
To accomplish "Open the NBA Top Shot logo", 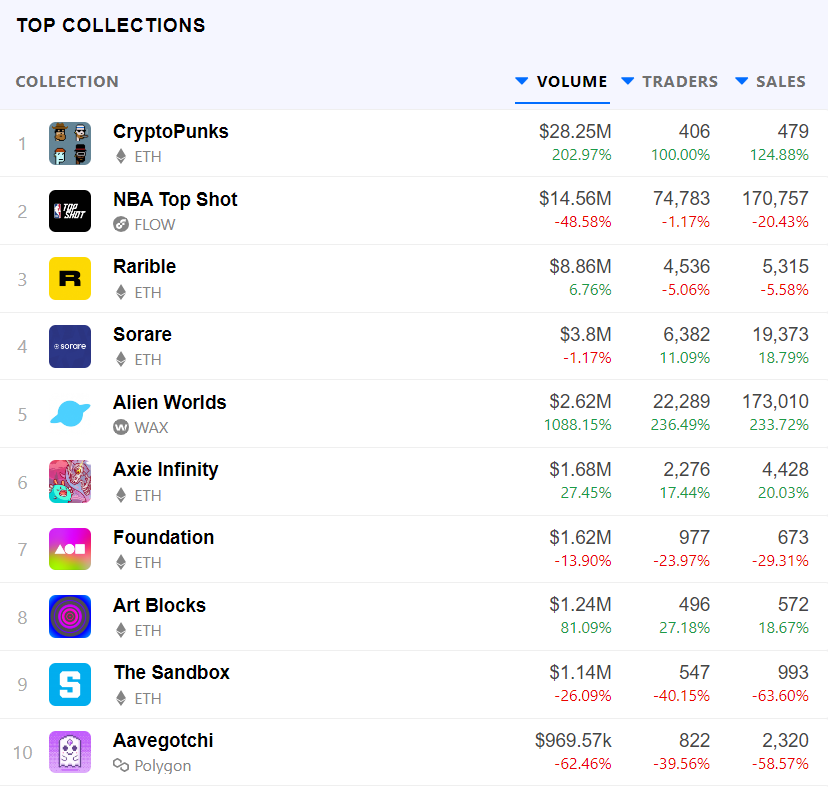I will 70,211.
